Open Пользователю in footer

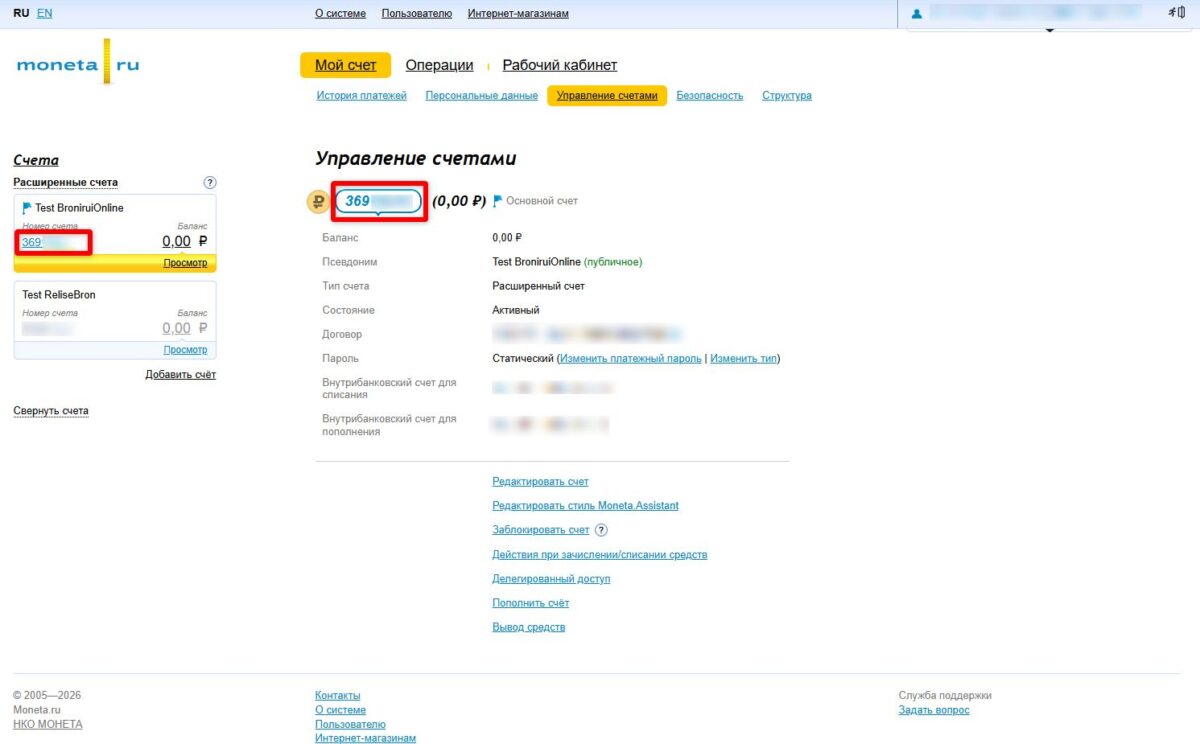(350, 724)
